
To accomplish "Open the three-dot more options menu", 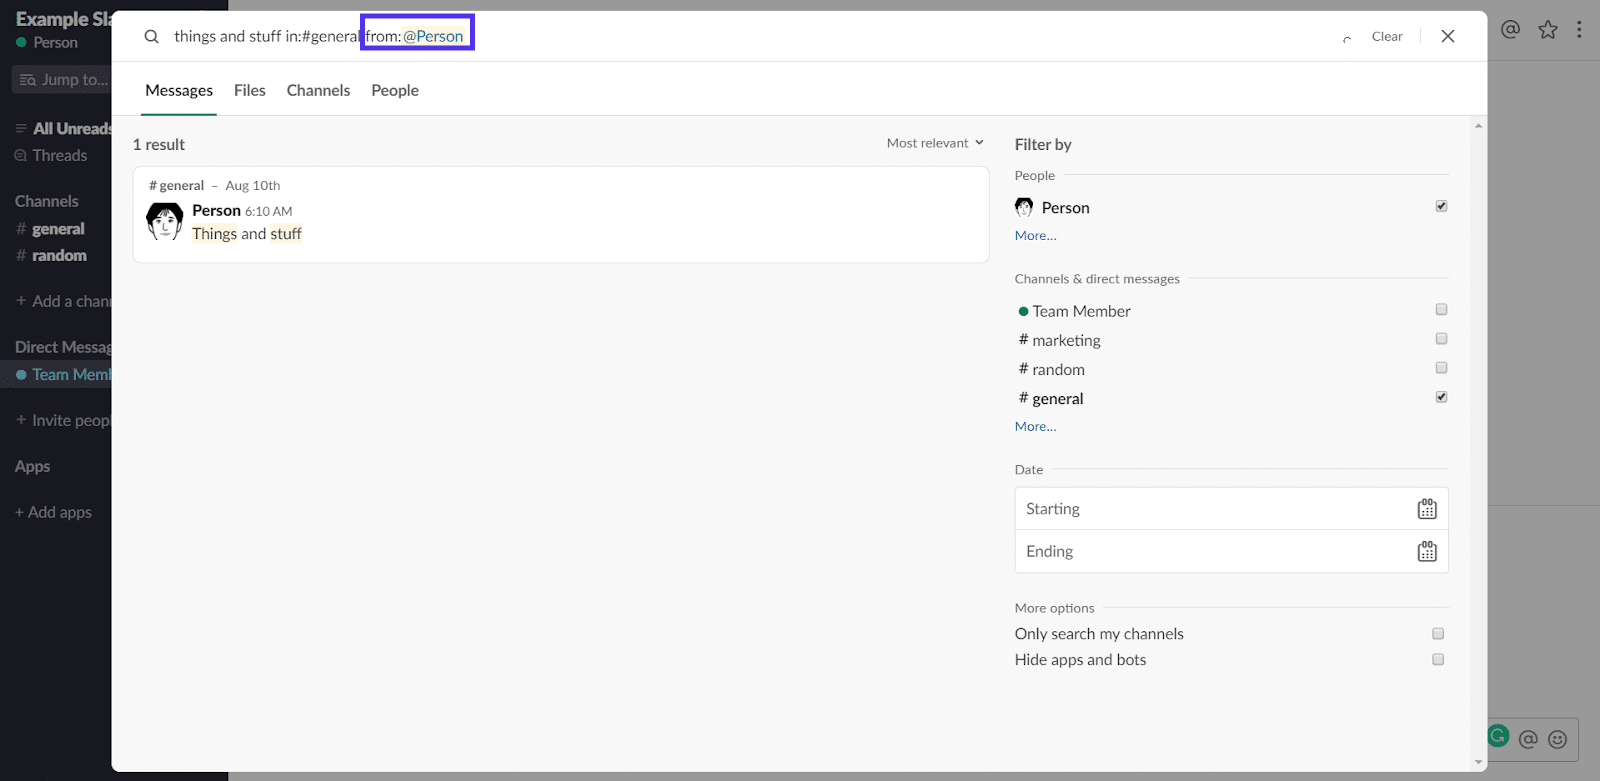I will coord(1579,30).
